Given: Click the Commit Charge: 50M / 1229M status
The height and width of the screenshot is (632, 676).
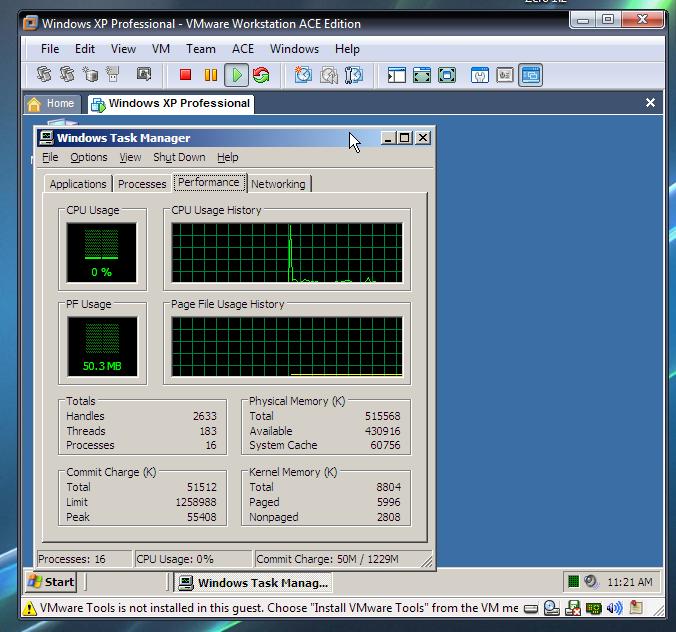Looking at the screenshot, I should coord(342,559).
